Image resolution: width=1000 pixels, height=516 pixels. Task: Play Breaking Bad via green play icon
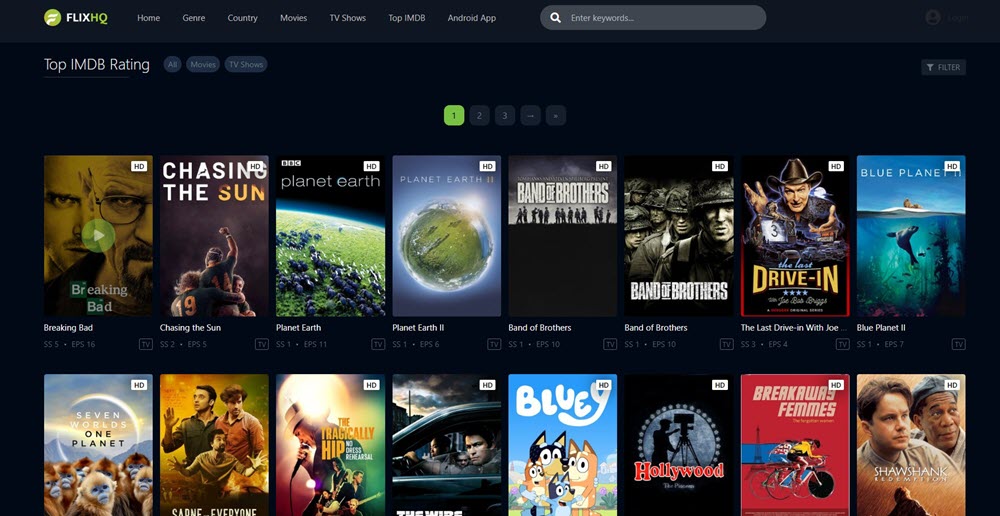click(x=98, y=235)
